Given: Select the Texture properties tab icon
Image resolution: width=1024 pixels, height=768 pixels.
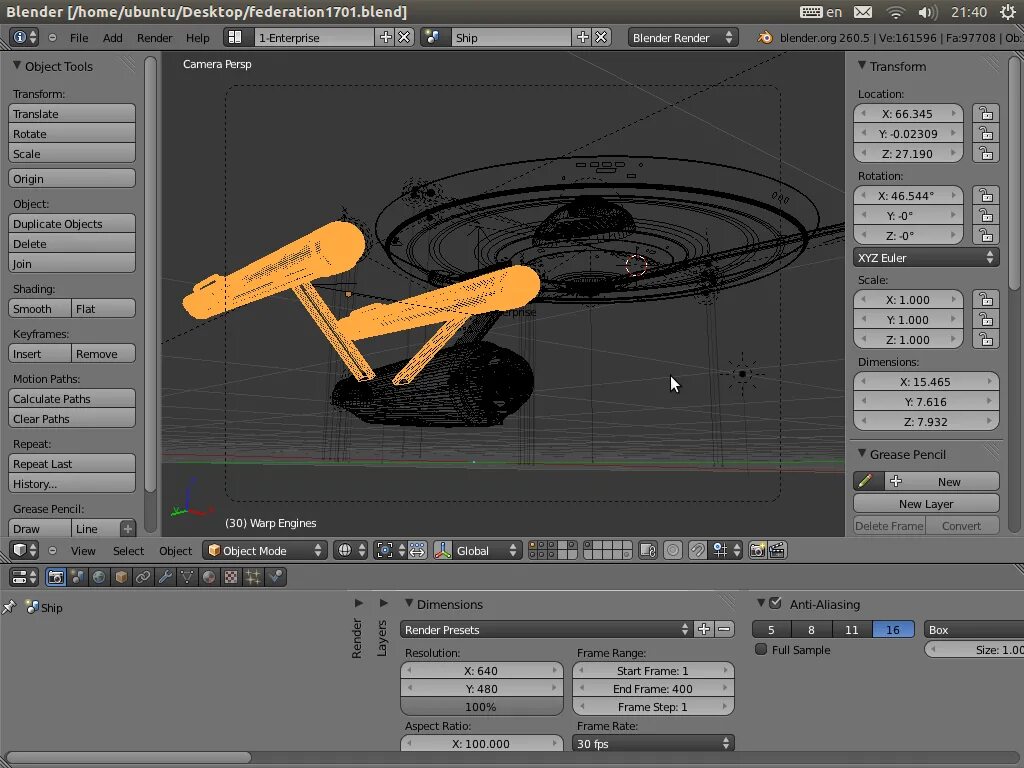Looking at the screenshot, I should (x=231, y=577).
